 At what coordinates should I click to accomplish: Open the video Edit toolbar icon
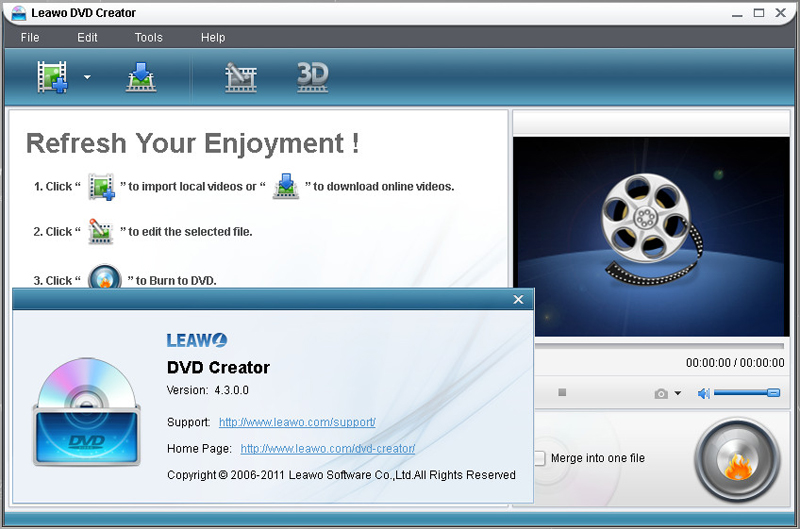241,77
